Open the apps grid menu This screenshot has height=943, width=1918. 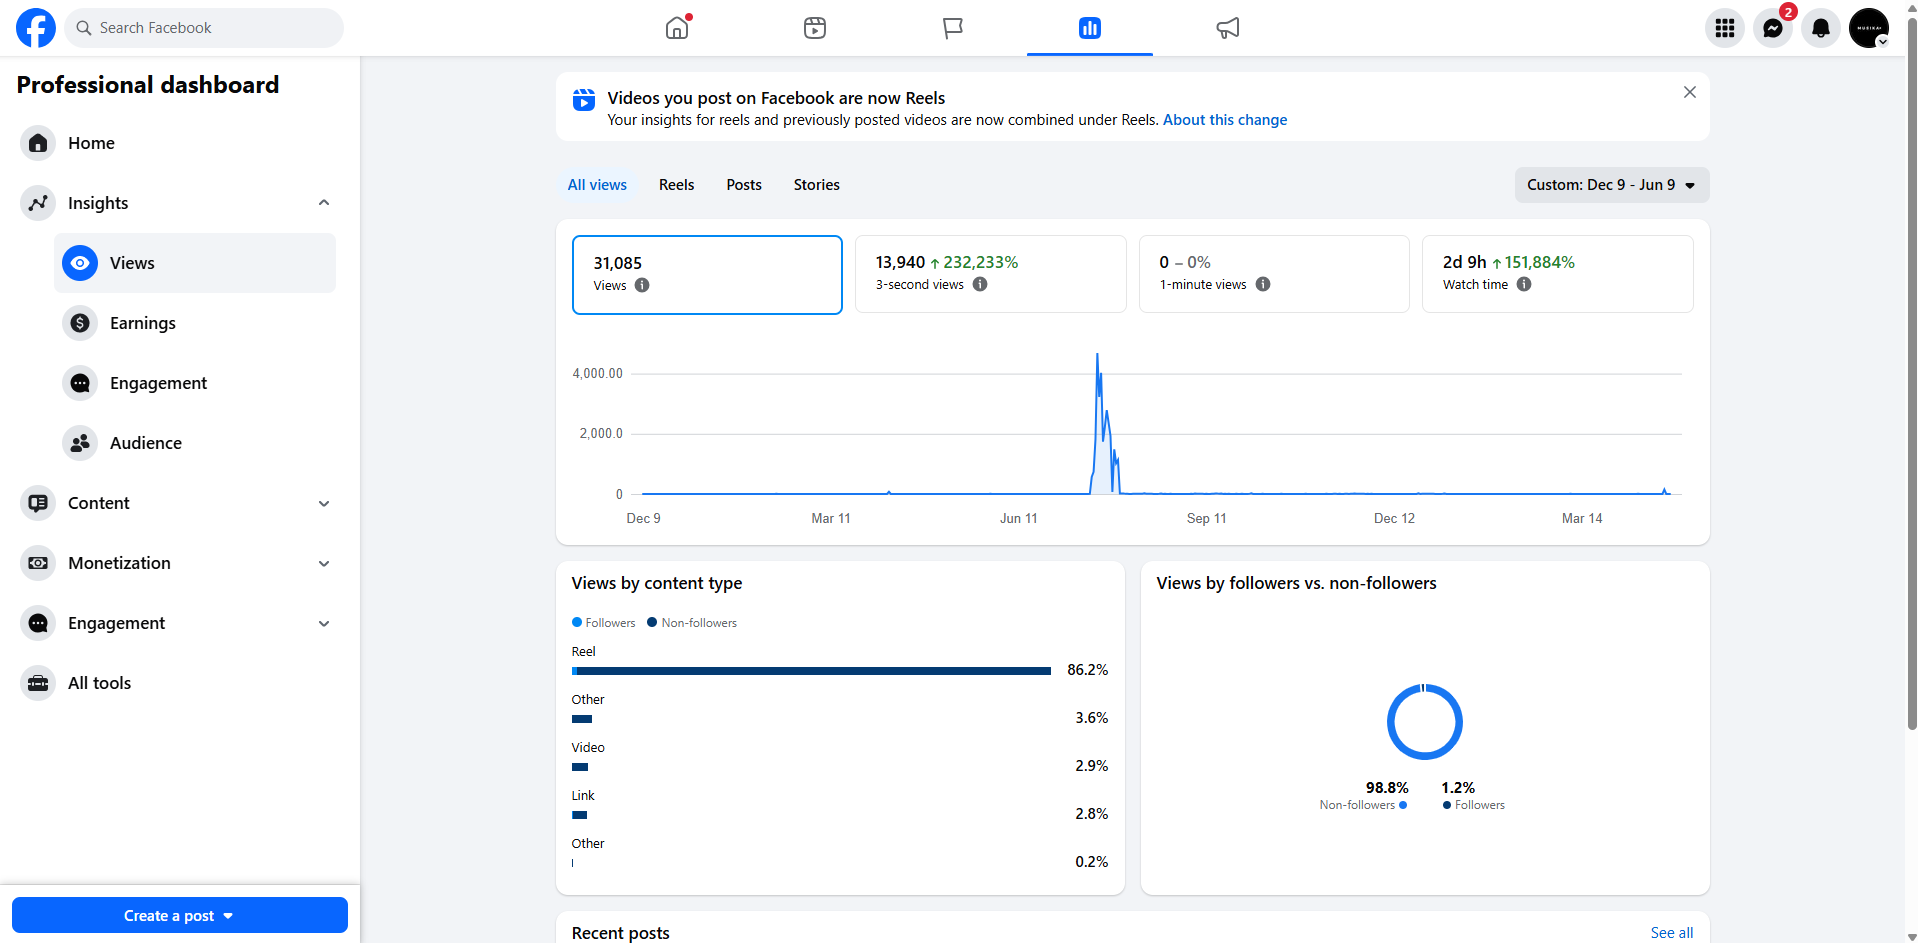(1724, 28)
